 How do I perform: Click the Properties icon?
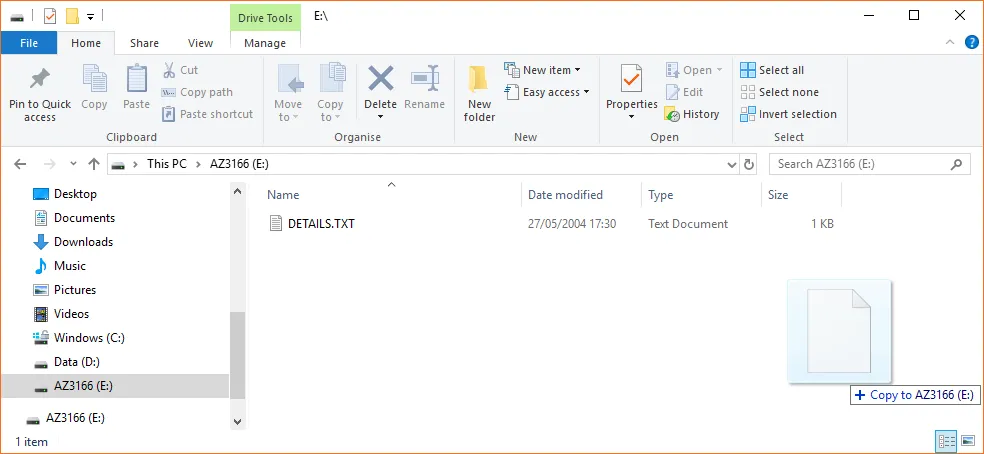tap(631, 79)
